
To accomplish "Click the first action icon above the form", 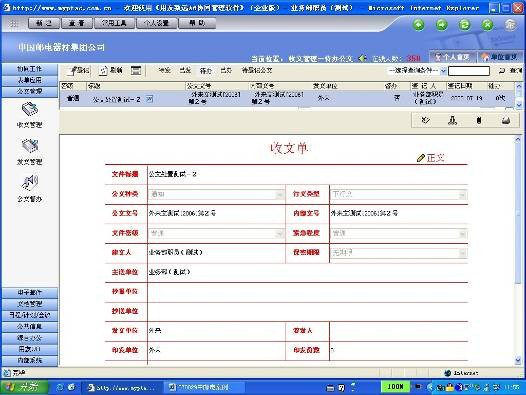I will click(x=425, y=120).
